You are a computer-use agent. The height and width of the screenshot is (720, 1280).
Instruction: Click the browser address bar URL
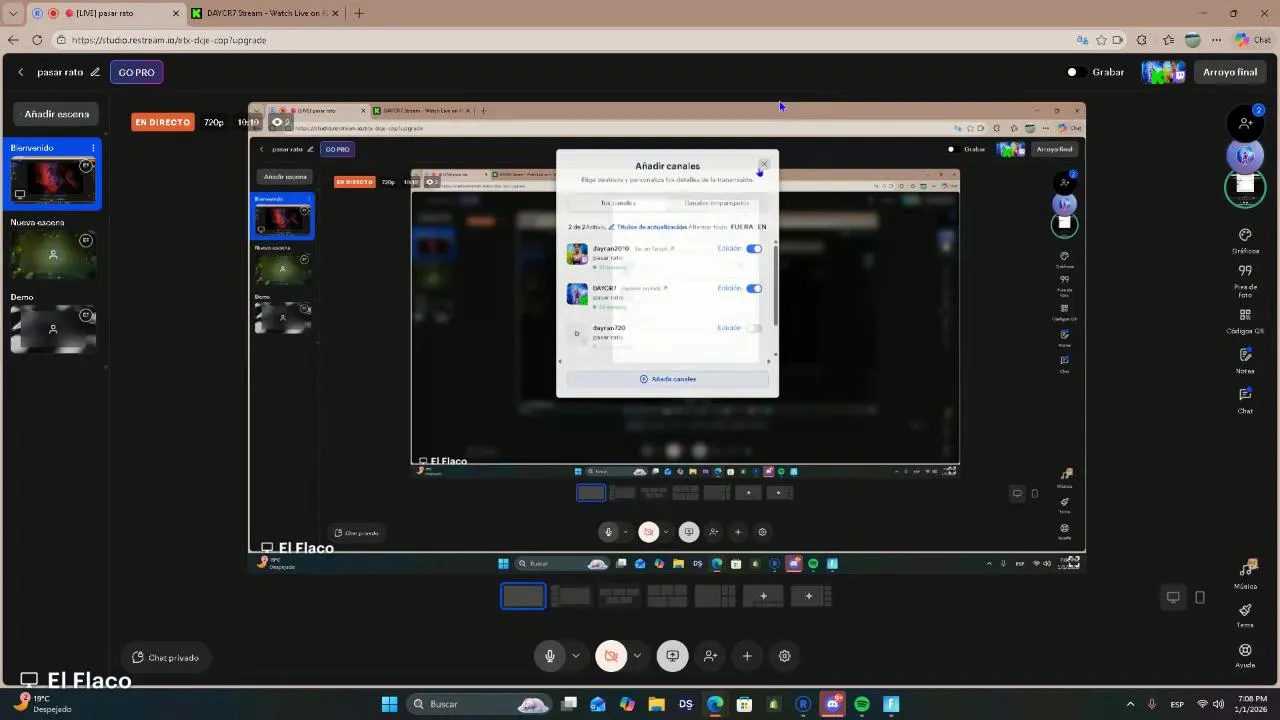point(169,40)
